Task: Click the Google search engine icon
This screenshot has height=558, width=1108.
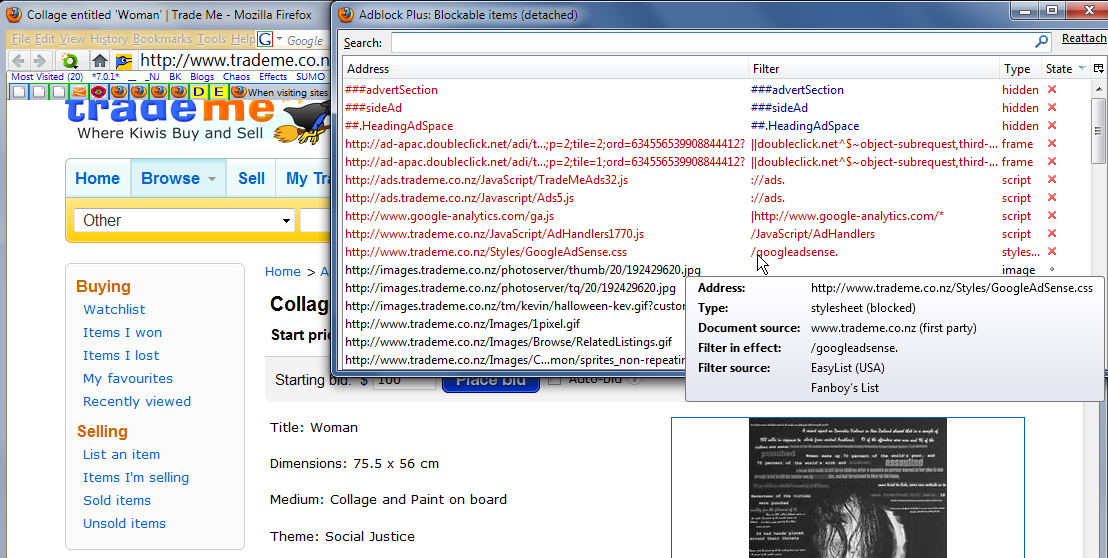Action: click(x=264, y=40)
